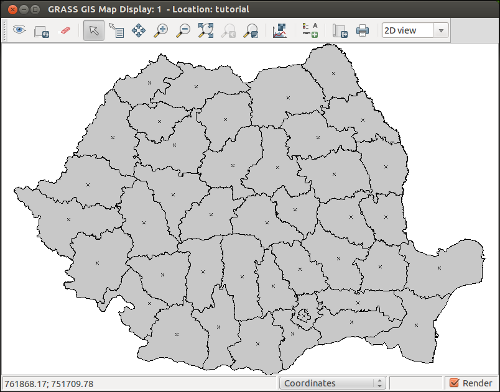Activate the Query raster/vector map tool
This screenshot has height=392, width=500.
pos(117,31)
